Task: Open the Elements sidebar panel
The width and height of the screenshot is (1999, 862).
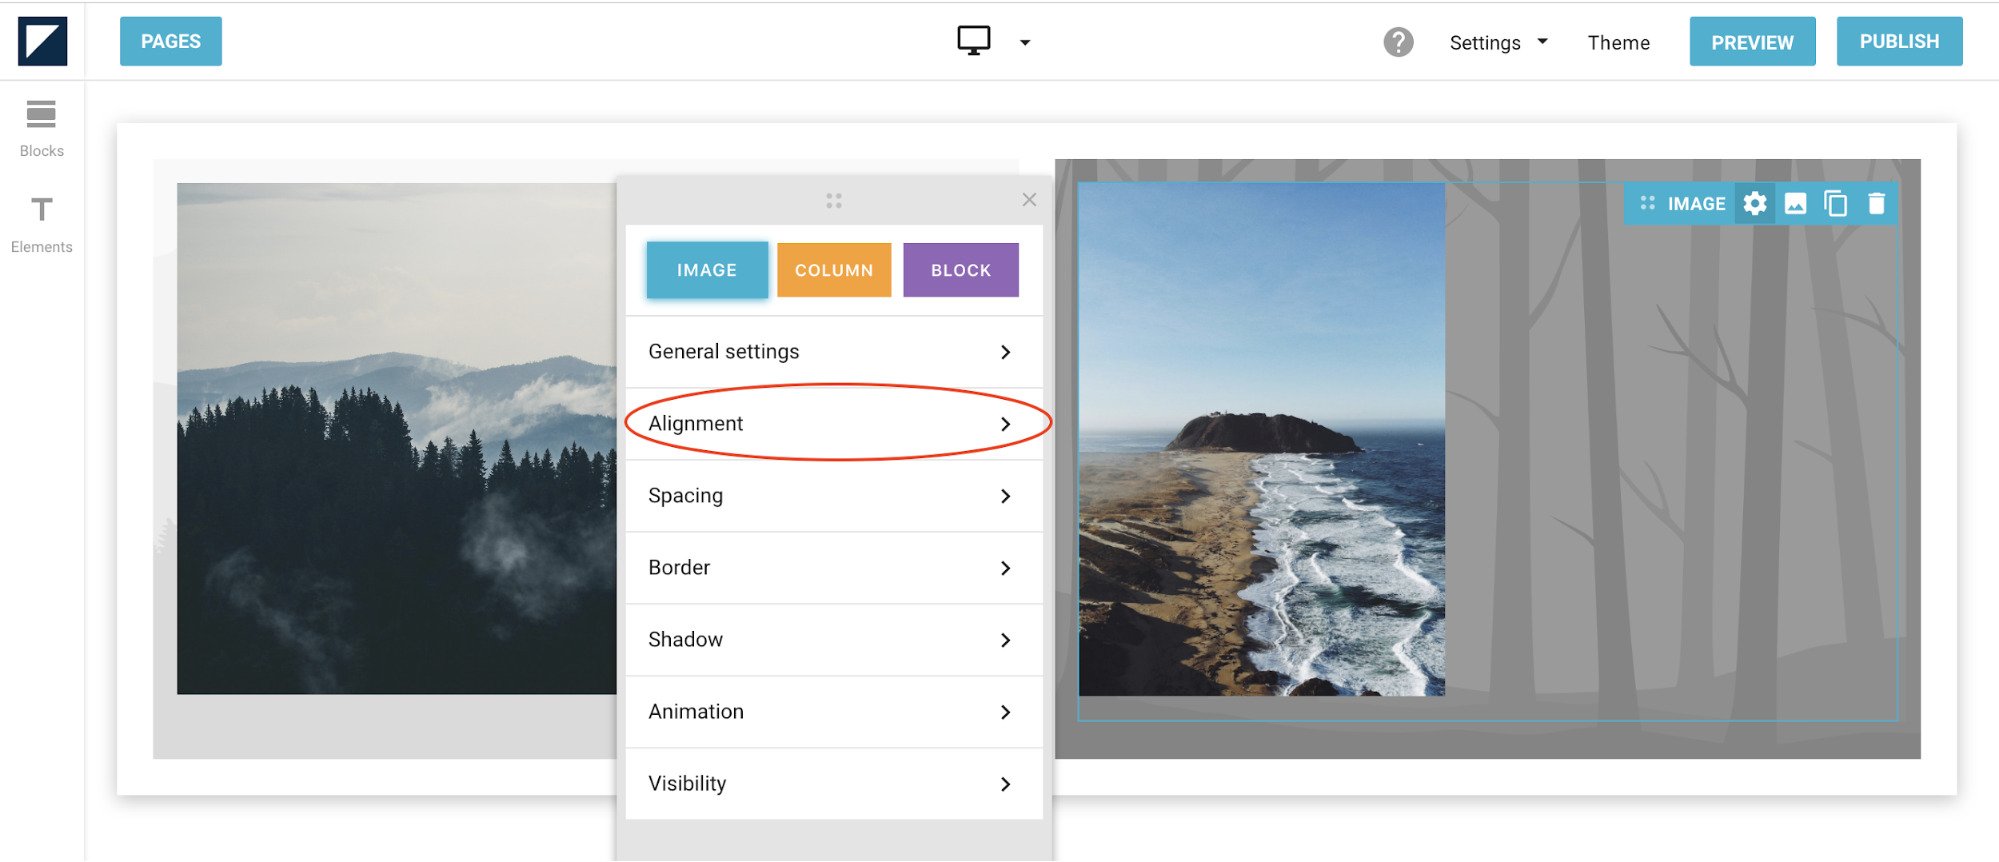Action: click(41, 224)
